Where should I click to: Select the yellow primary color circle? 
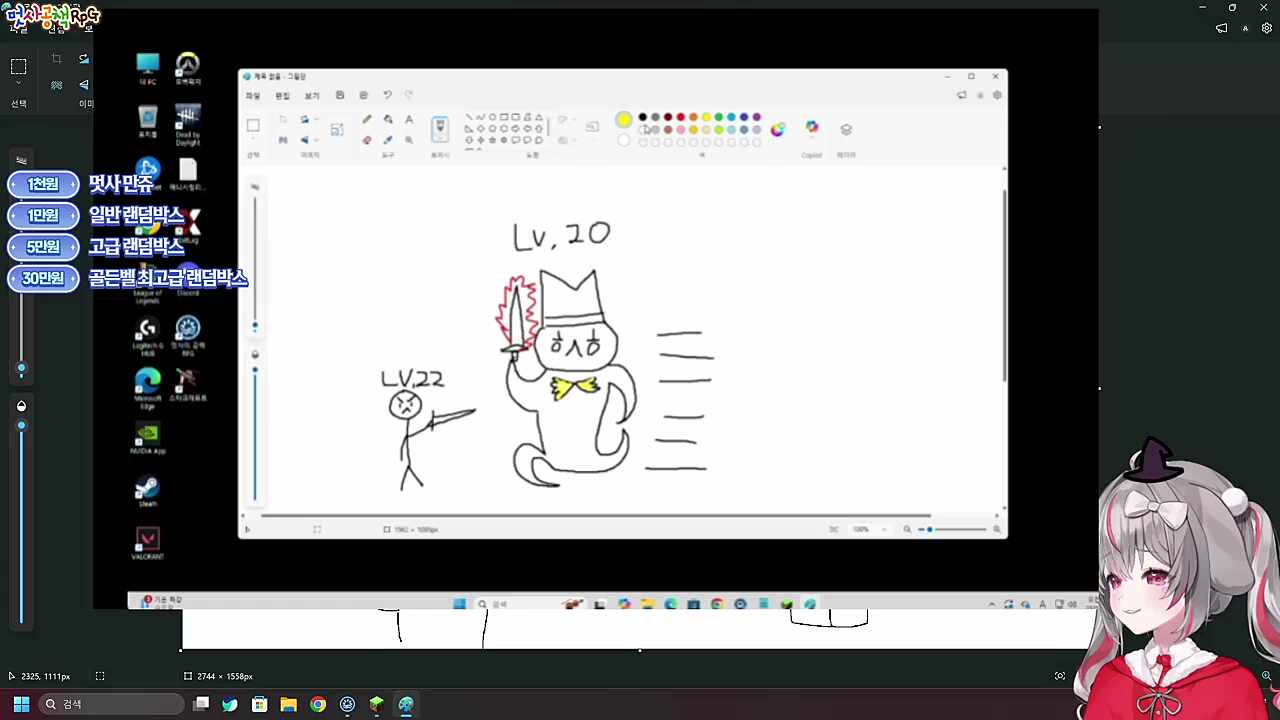pos(624,120)
